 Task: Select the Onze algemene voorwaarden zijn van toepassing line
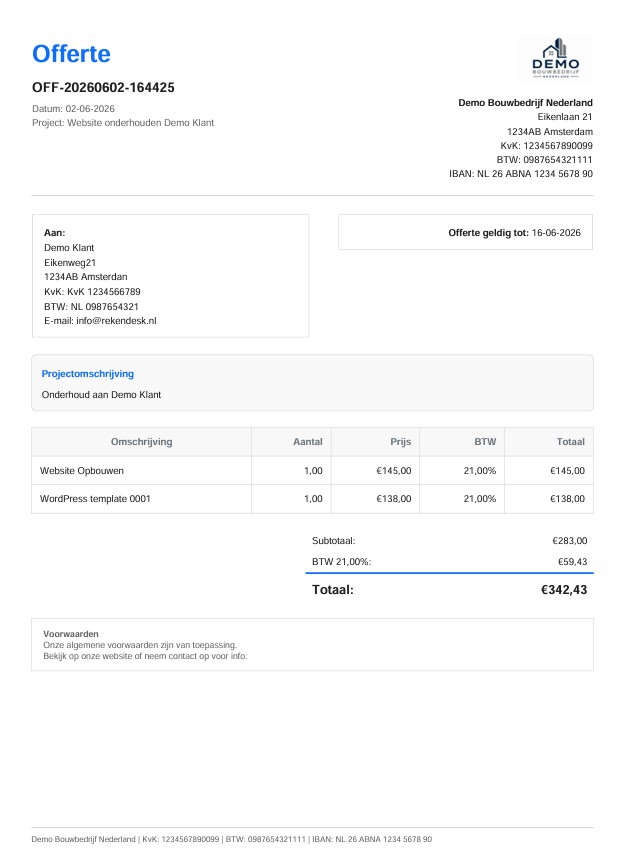[140, 645]
